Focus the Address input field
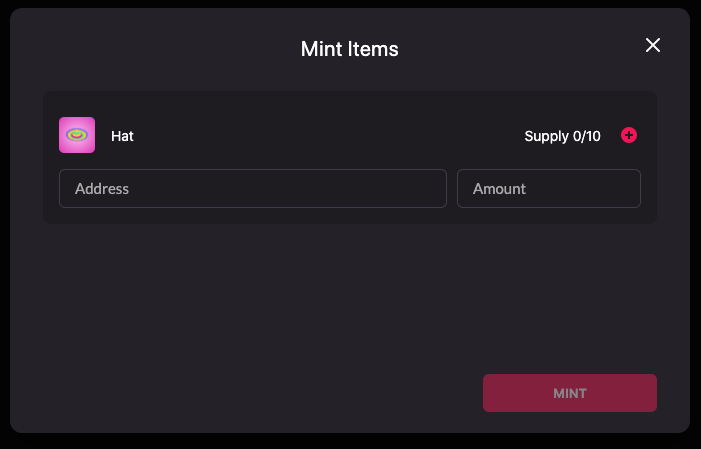This screenshot has height=449, width=701. [x=252, y=188]
